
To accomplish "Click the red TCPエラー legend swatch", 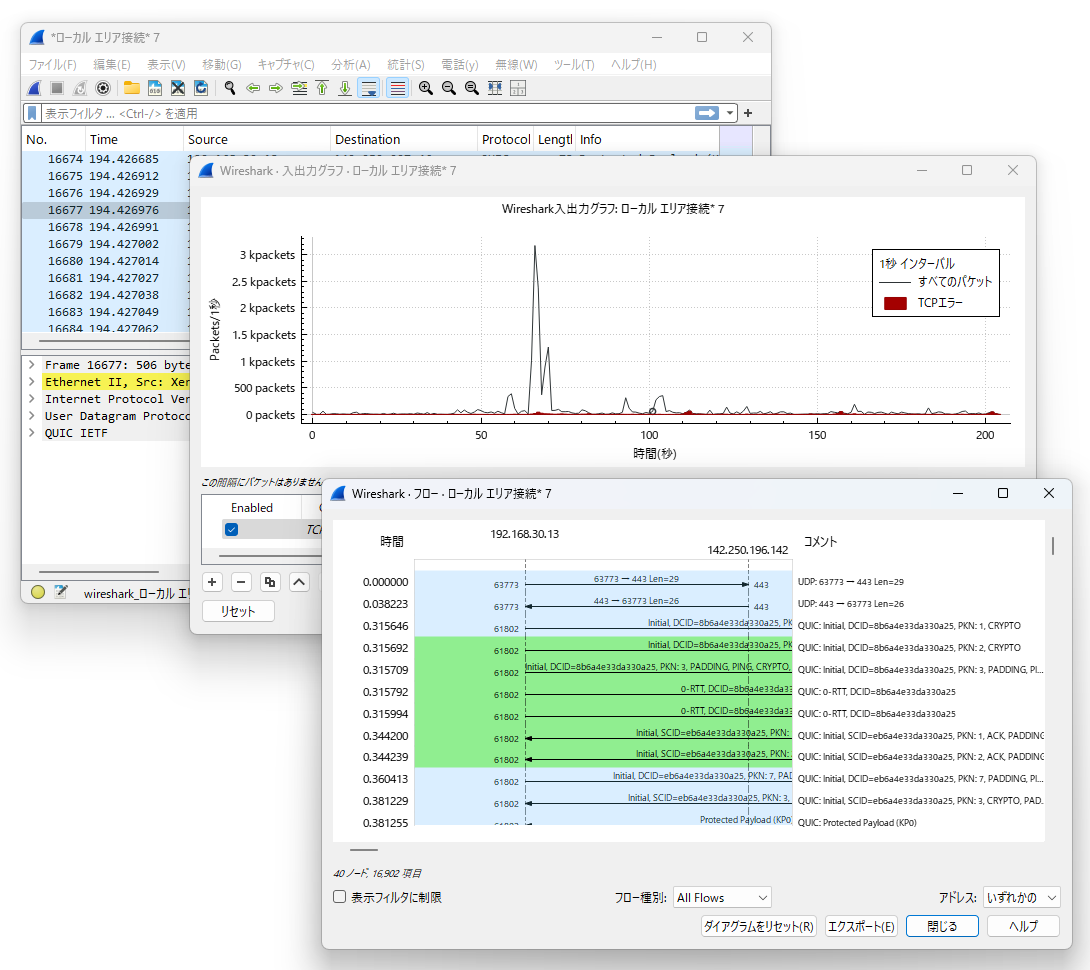I will [x=895, y=303].
